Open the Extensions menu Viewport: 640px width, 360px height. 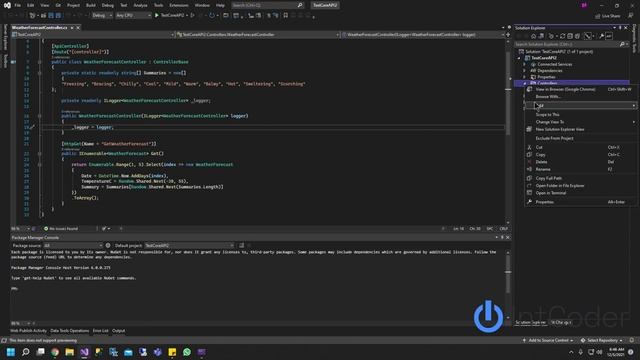179,5
